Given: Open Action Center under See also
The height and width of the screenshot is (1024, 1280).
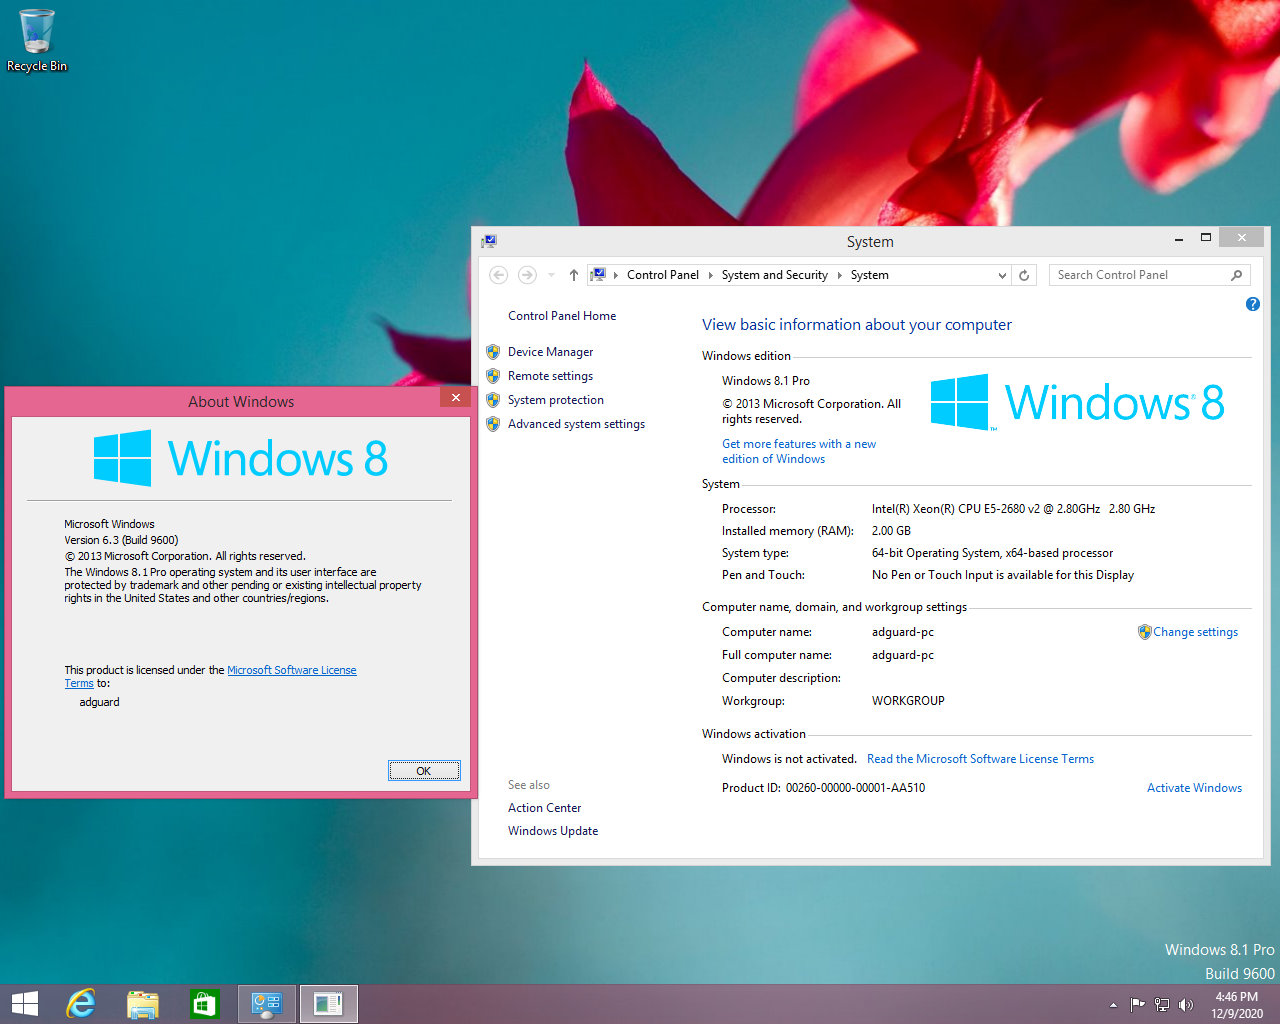Looking at the screenshot, I should point(544,808).
